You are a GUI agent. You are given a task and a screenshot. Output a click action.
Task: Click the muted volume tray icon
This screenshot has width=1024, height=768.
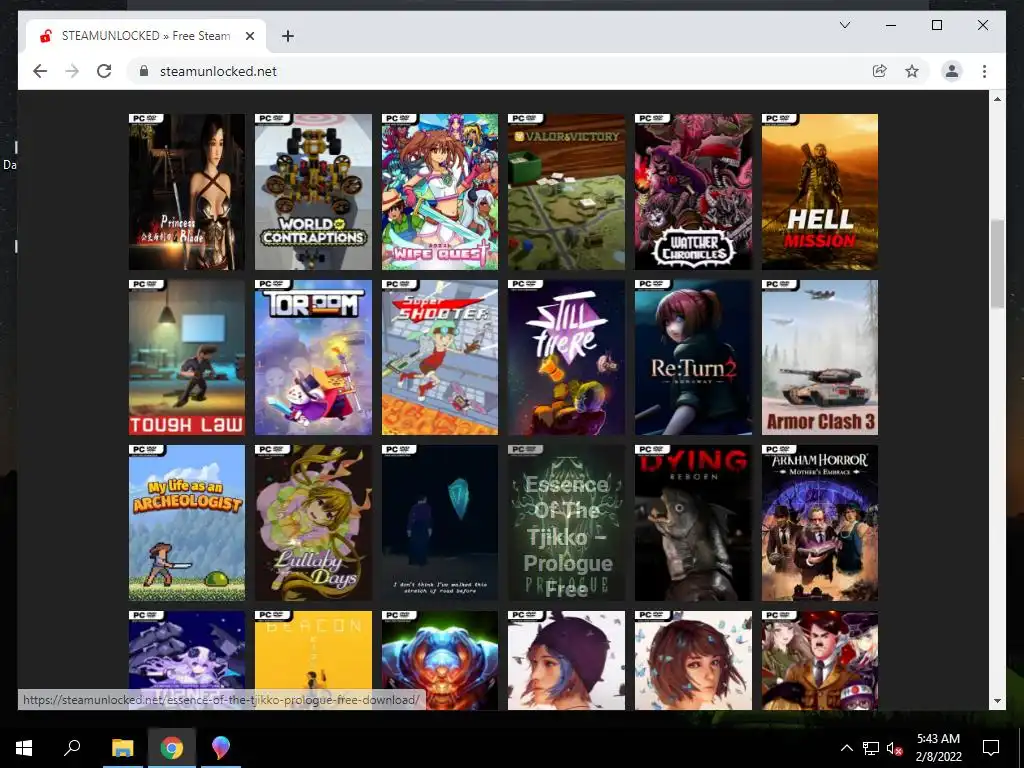895,748
